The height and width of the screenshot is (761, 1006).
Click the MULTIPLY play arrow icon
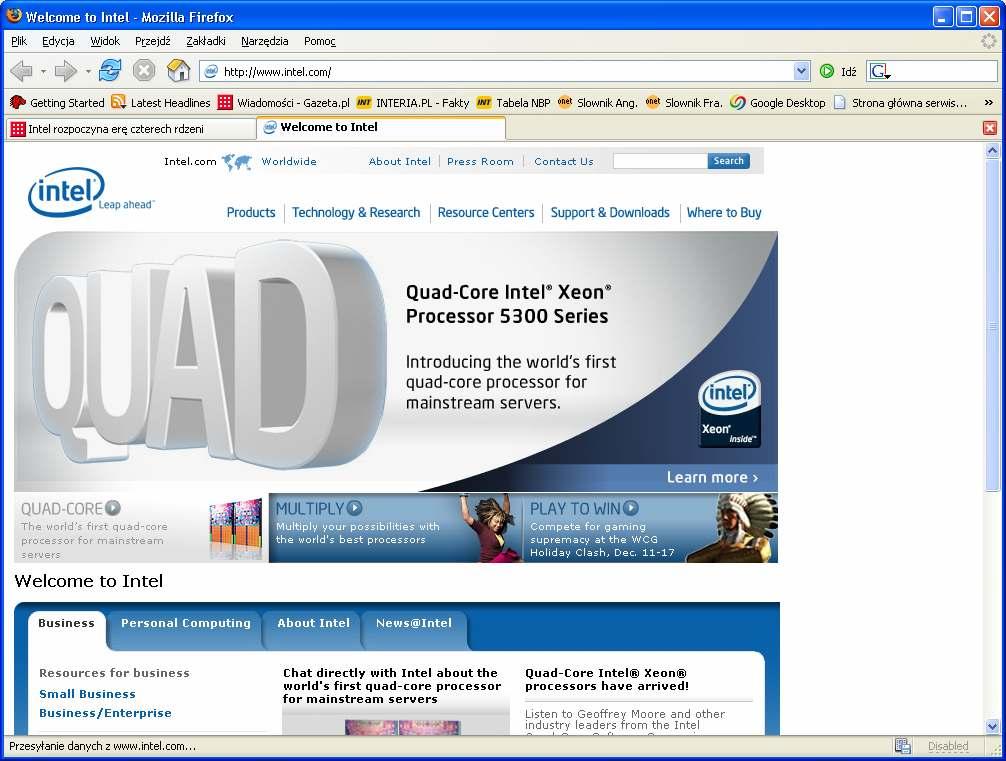355,508
